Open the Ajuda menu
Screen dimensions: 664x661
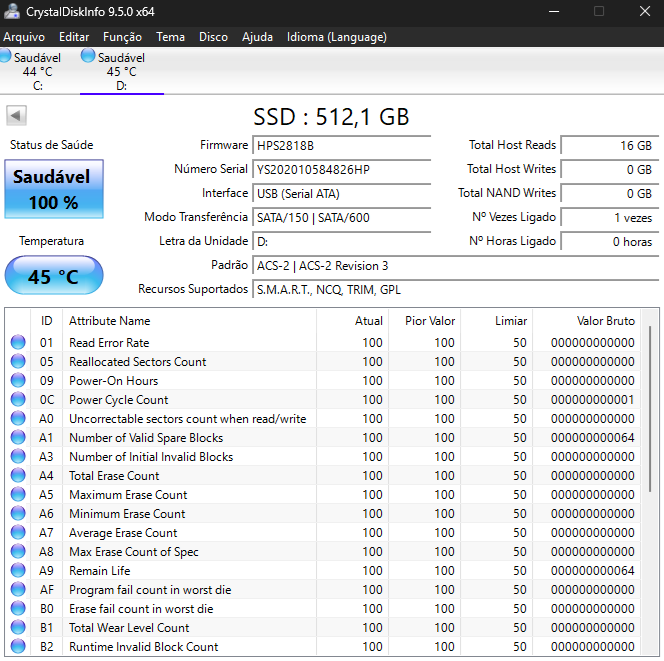click(x=257, y=37)
